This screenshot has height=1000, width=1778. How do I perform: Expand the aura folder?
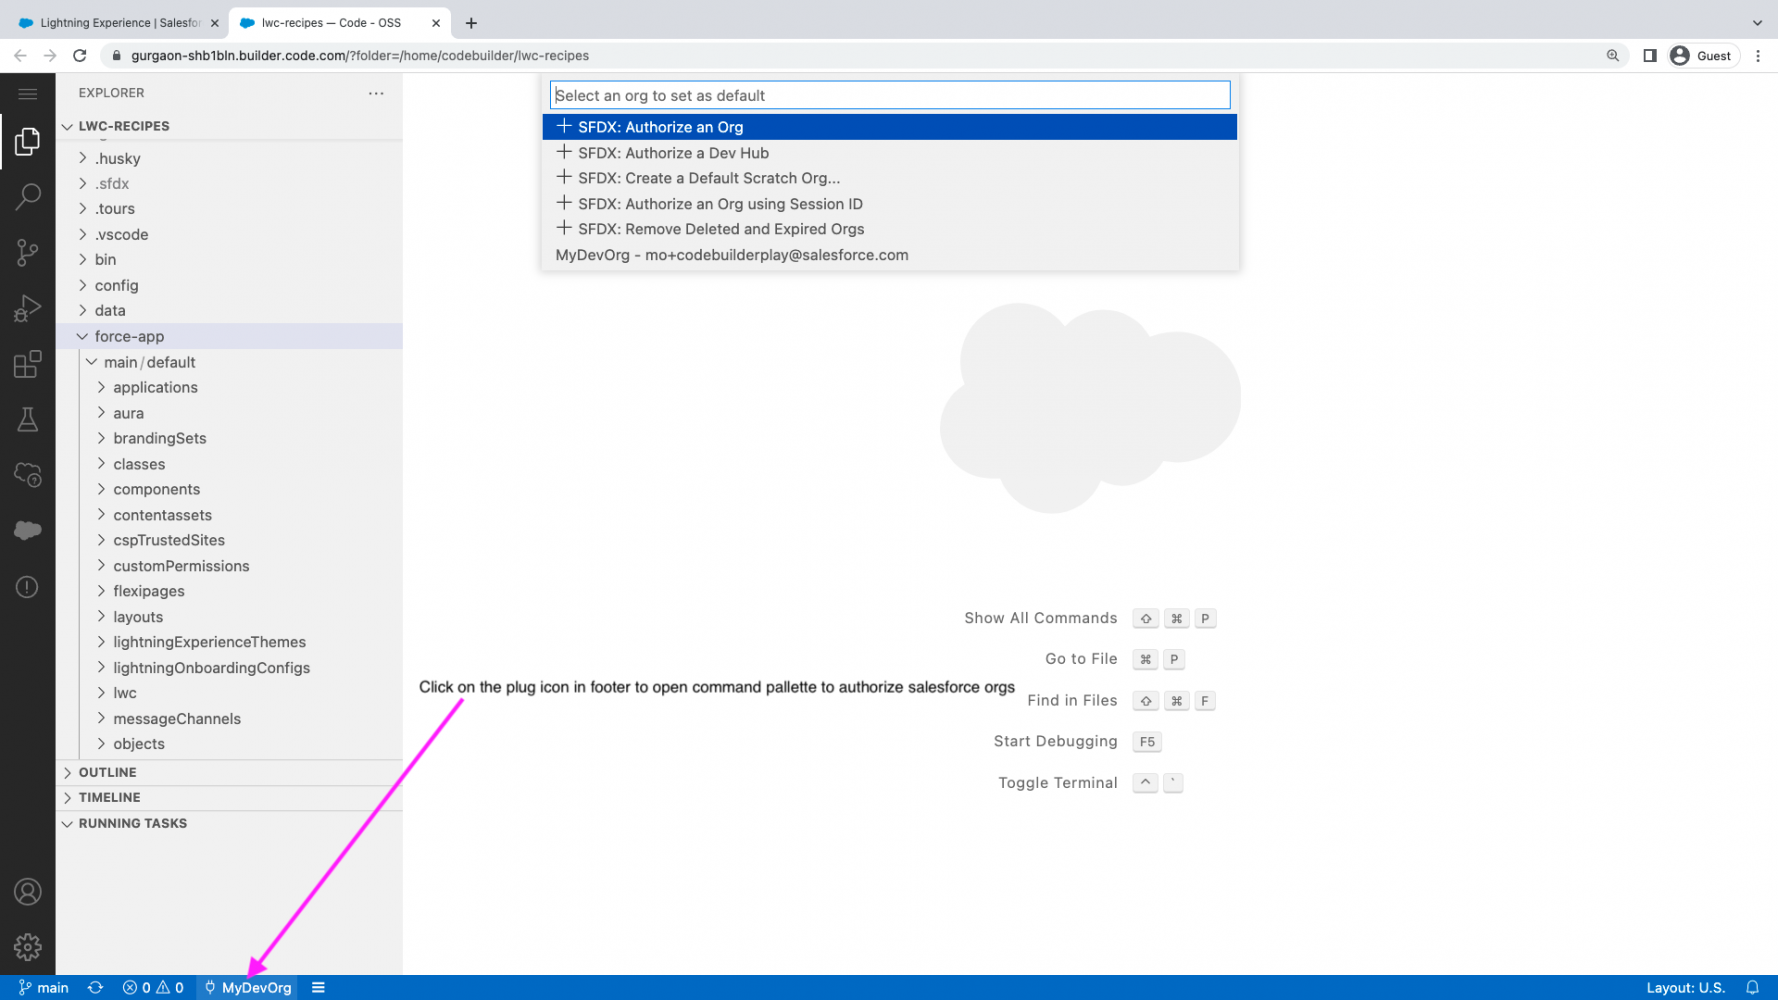230,413
